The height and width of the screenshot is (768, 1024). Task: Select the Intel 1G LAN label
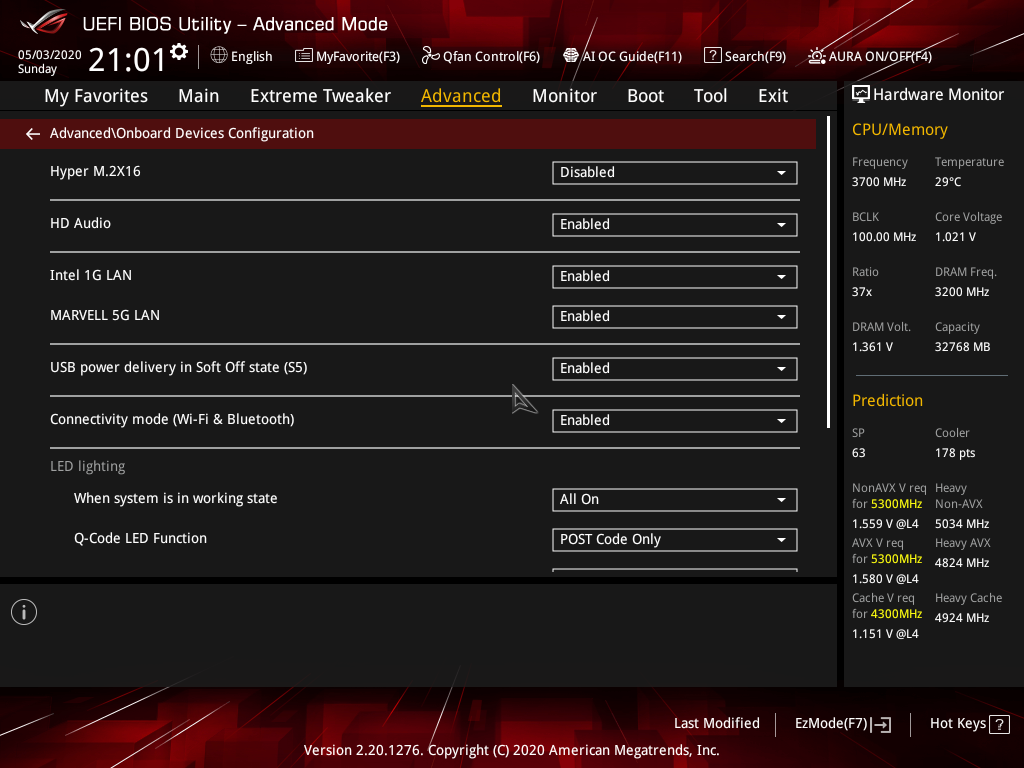[91, 275]
